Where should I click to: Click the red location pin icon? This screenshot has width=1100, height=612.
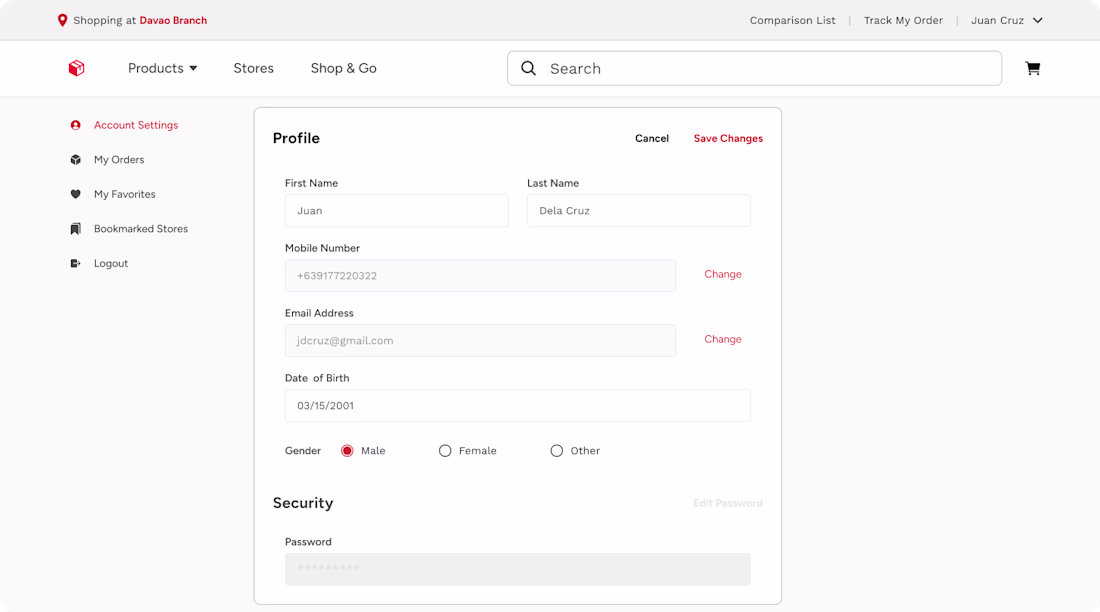[x=62, y=20]
